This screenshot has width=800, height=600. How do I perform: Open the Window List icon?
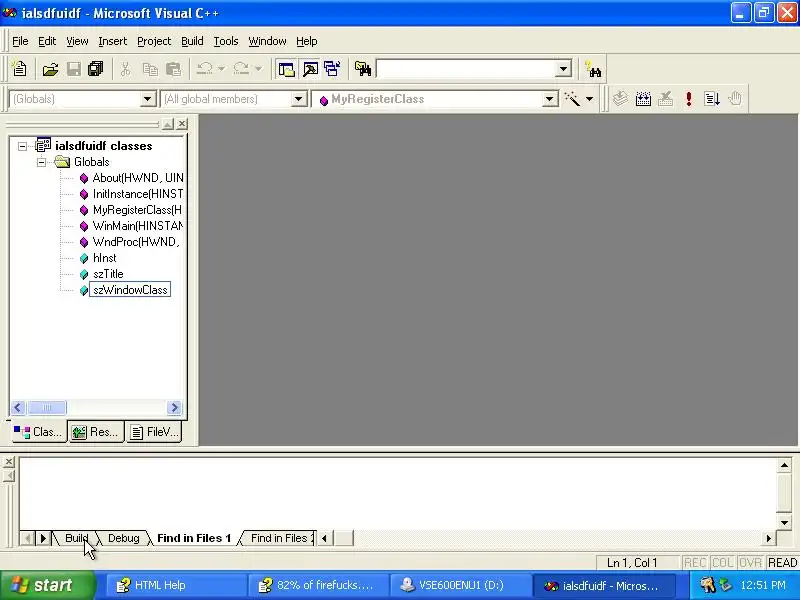click(x=333, y=69)
